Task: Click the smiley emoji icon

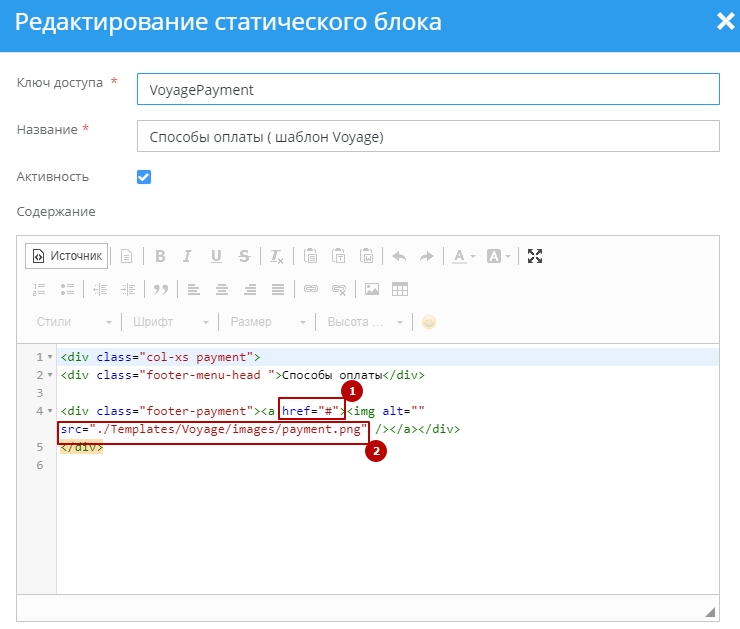Action: 429,322
